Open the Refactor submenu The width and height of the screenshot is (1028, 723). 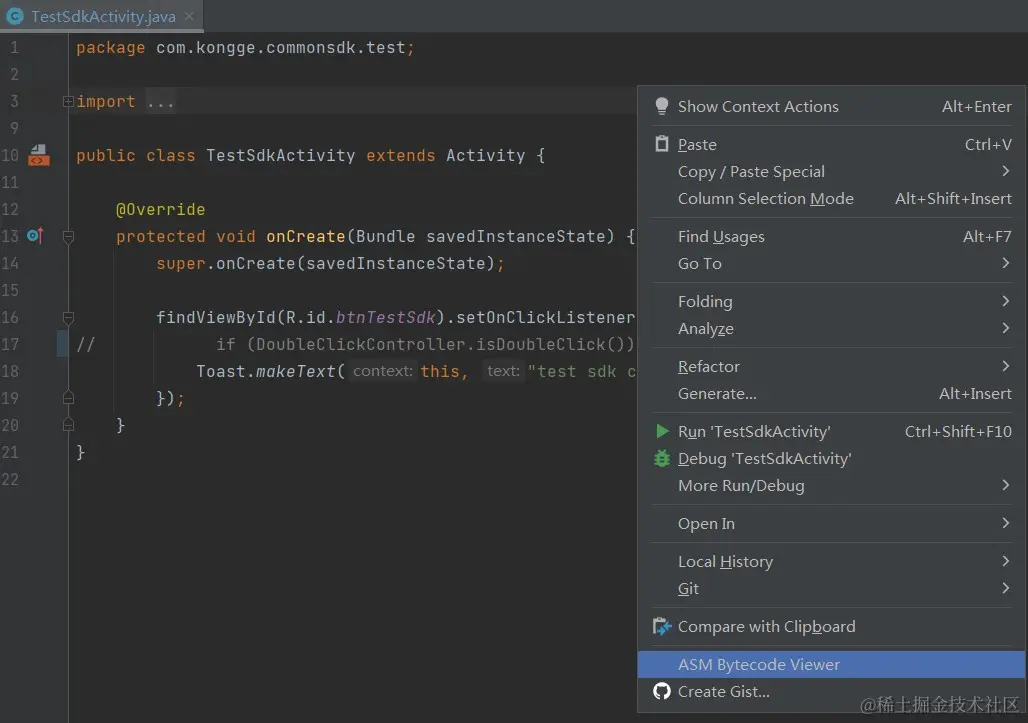[831, 366]
